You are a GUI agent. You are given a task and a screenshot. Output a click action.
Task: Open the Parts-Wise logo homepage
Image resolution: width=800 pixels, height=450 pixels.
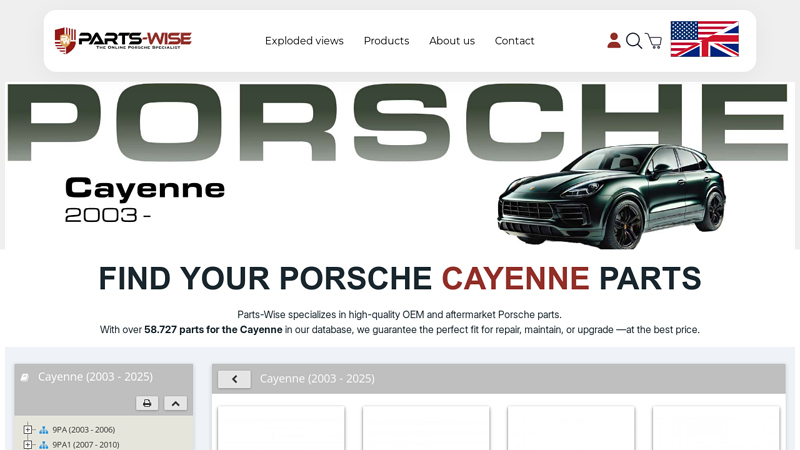pyautogui.click(x=123, y=40)
